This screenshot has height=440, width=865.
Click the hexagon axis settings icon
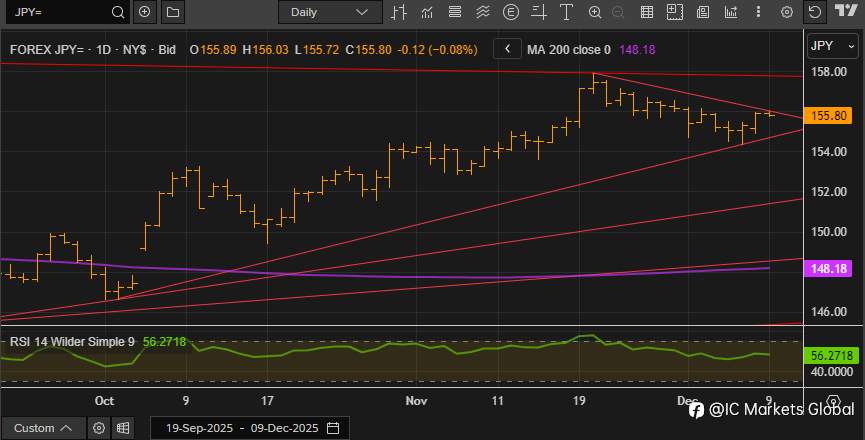pos(834,400)
